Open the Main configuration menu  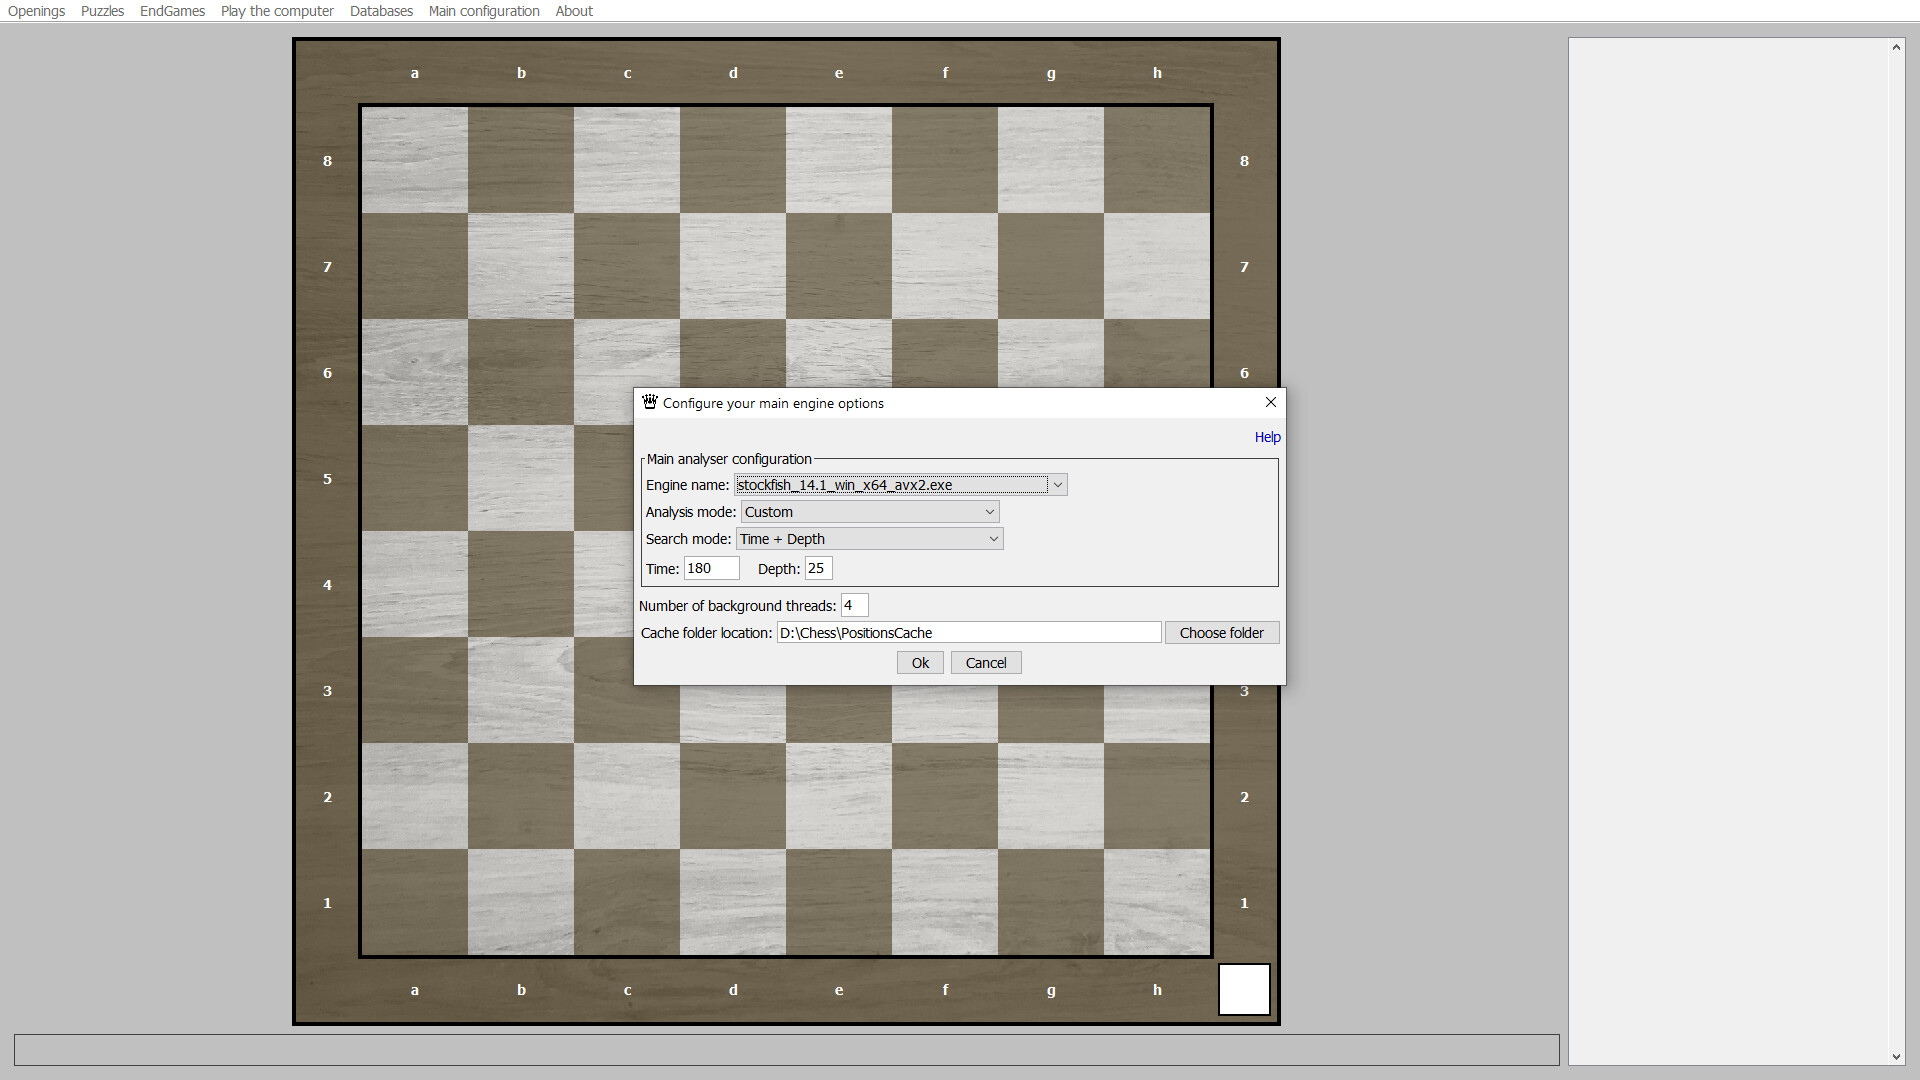pos(484,11)
